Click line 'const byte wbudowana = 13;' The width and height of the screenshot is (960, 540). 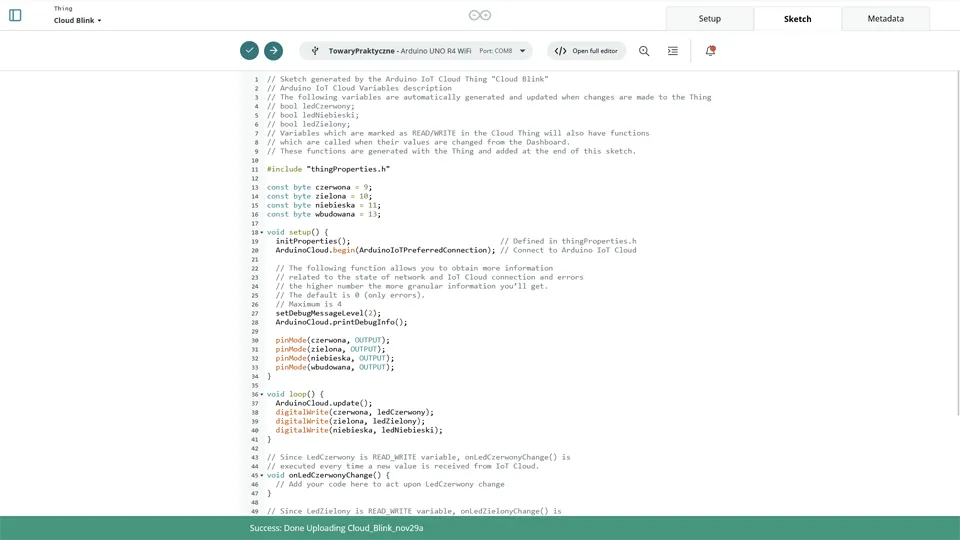[323, 214]
